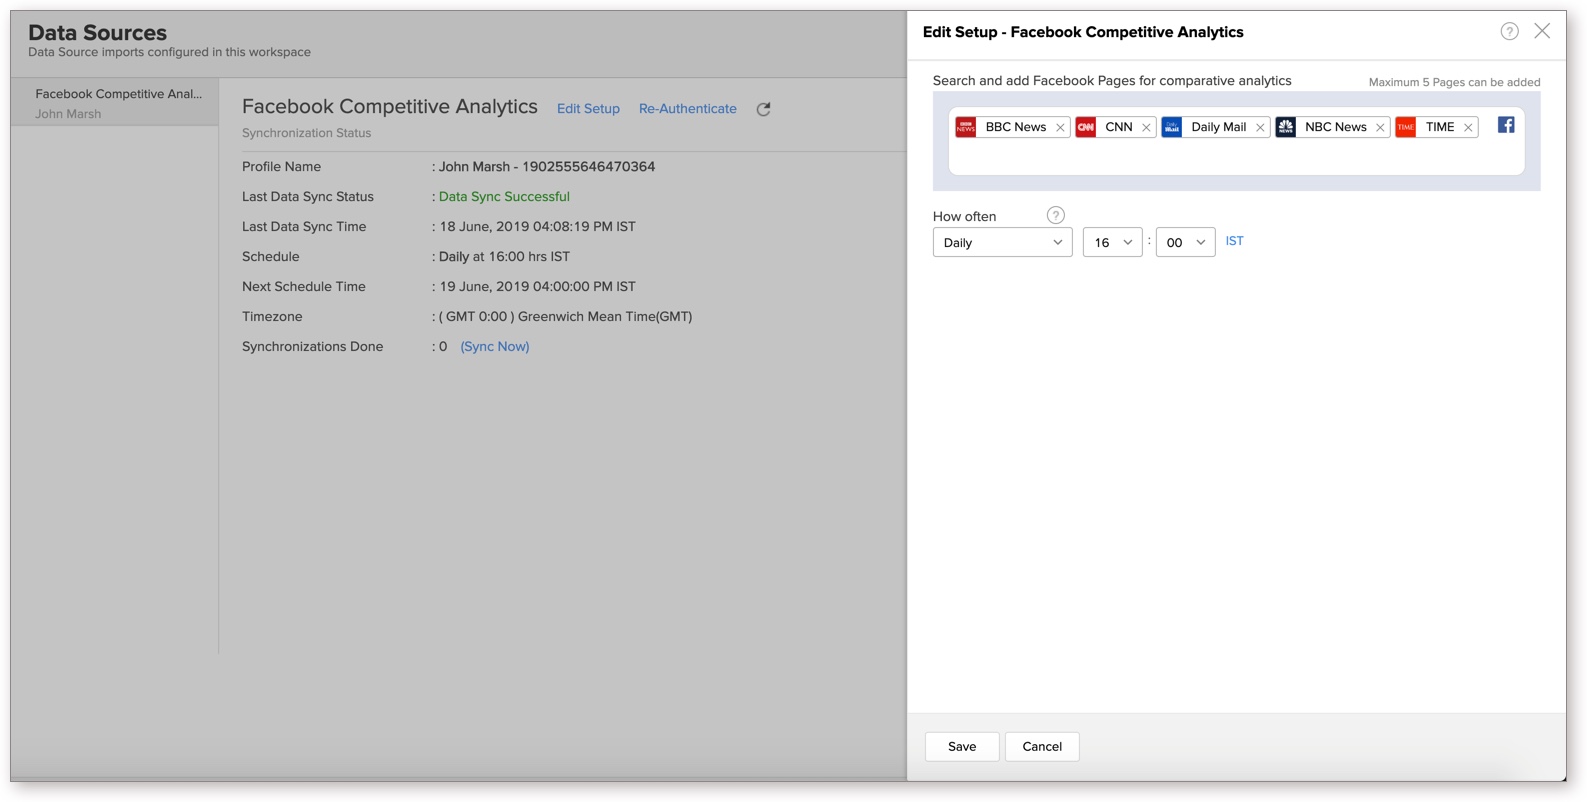Expand the hour dropdown showing 16
Screen dimensions: 1587x802
(1112, 242)
